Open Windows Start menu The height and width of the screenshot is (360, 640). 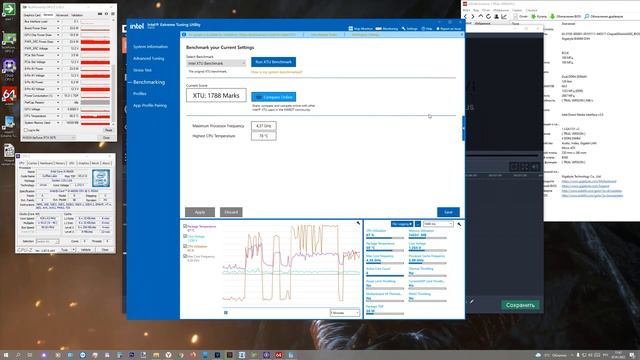[6, 355]
